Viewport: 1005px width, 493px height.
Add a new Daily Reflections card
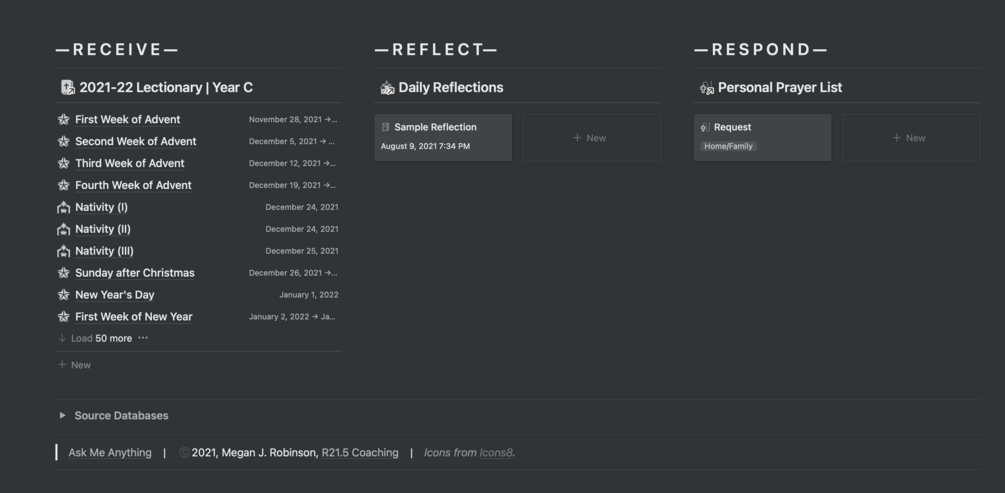click(x=591, y=138)
